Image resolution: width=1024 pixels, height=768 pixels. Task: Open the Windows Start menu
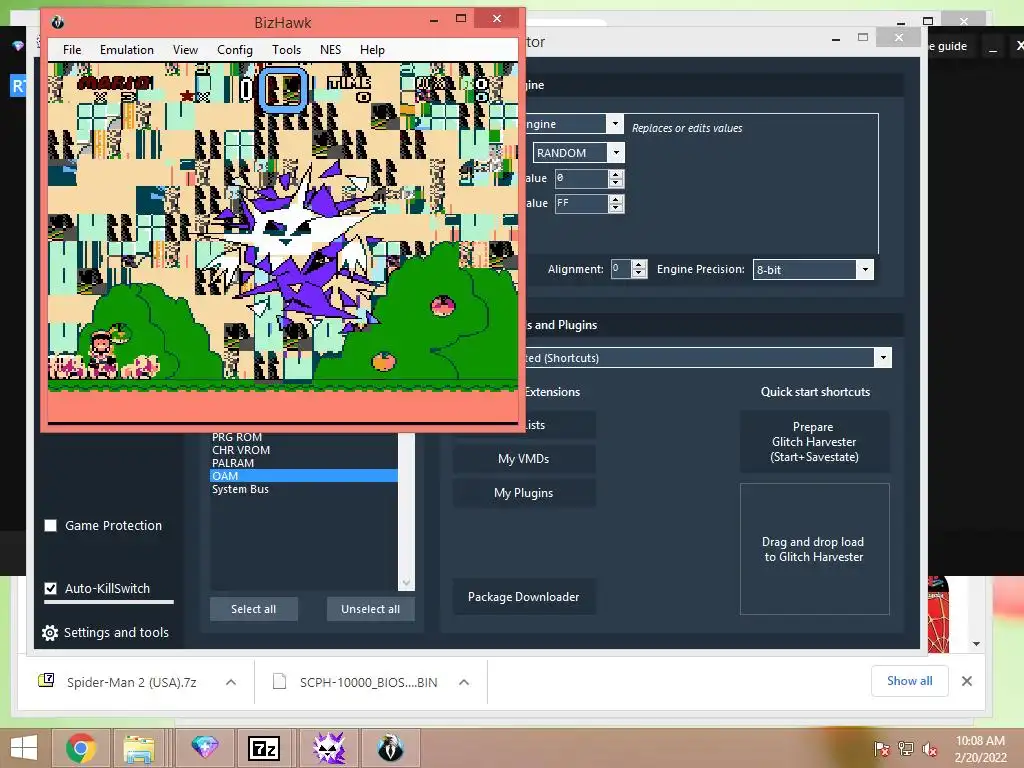tap(24, 748)
